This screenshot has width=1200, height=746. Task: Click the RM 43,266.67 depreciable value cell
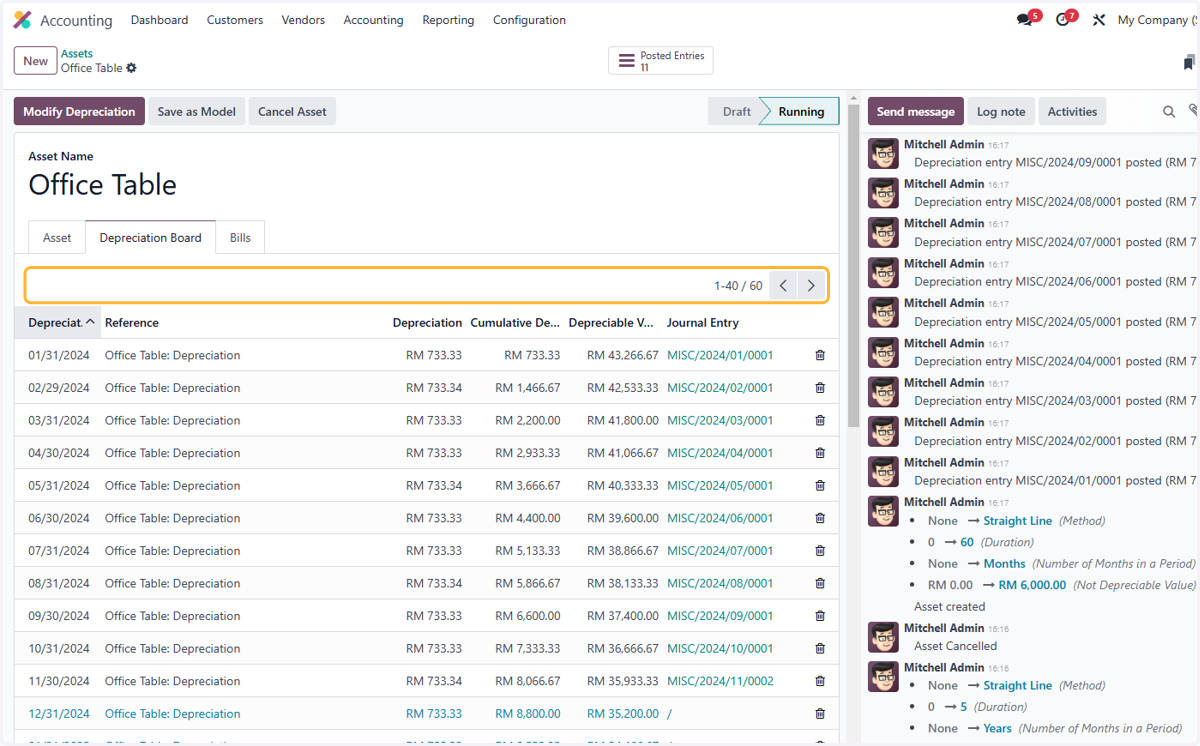622,355
